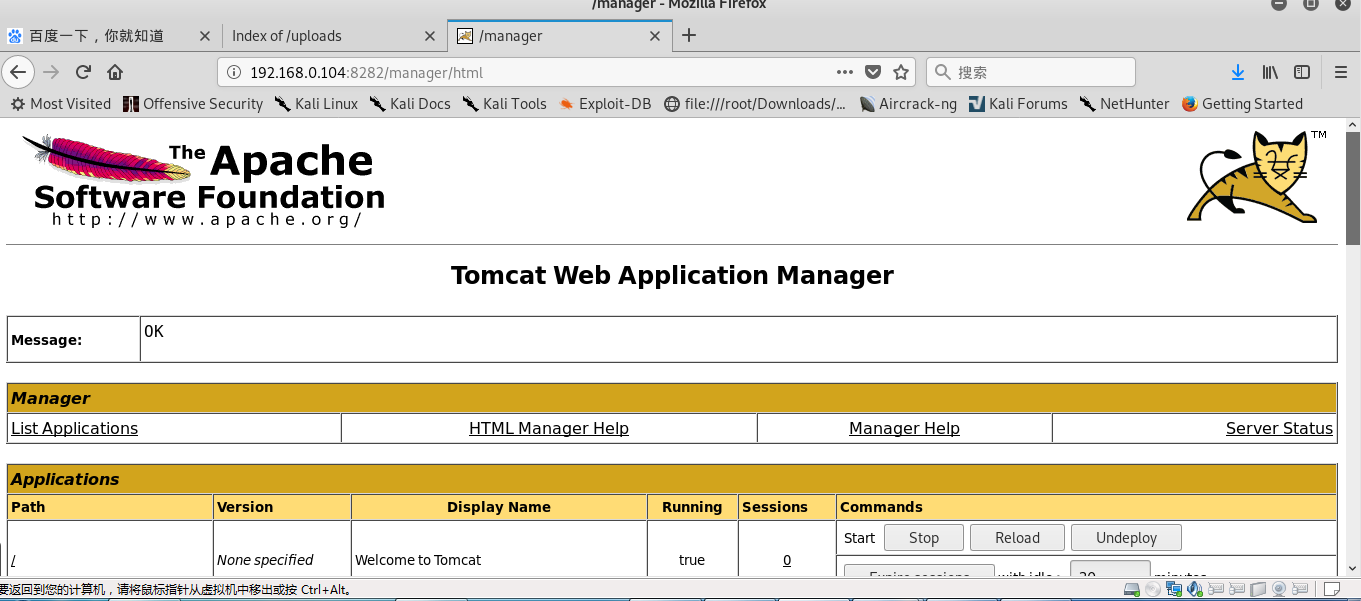Open Kali Docs bookmark
Image resolution: width=1361 pixels, height=601 pixels.
click(410, 104)
